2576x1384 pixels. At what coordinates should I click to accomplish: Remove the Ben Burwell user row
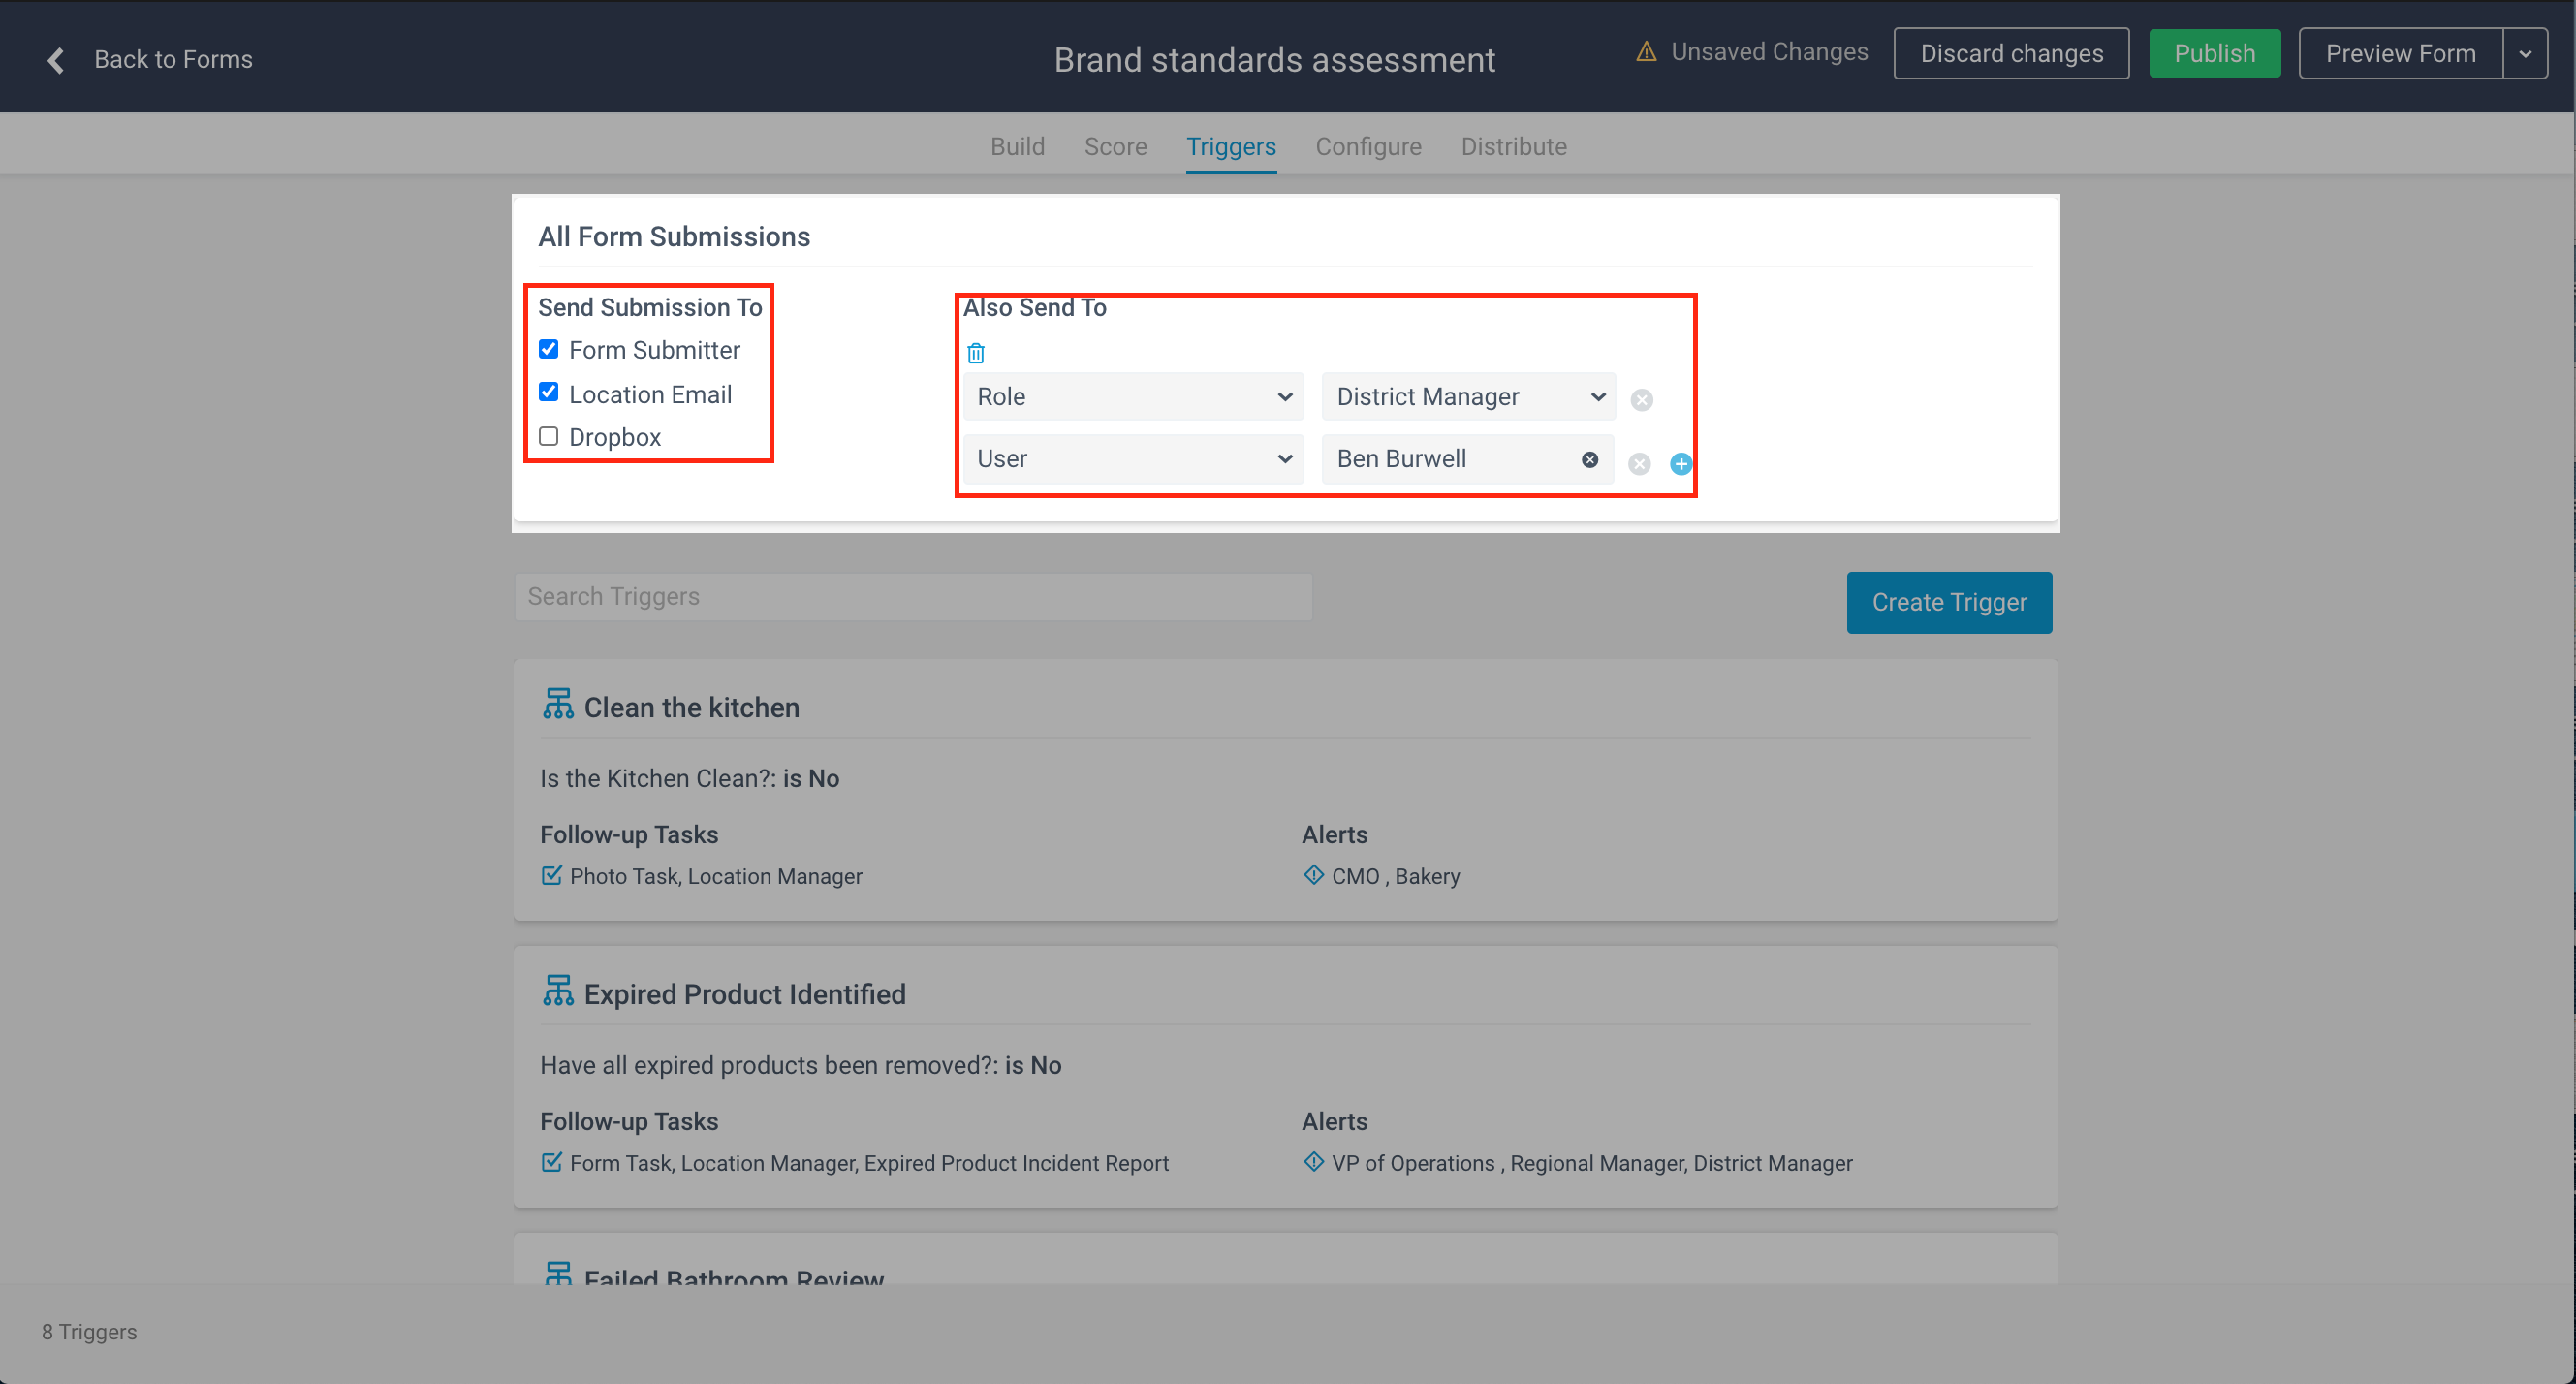1639,463
